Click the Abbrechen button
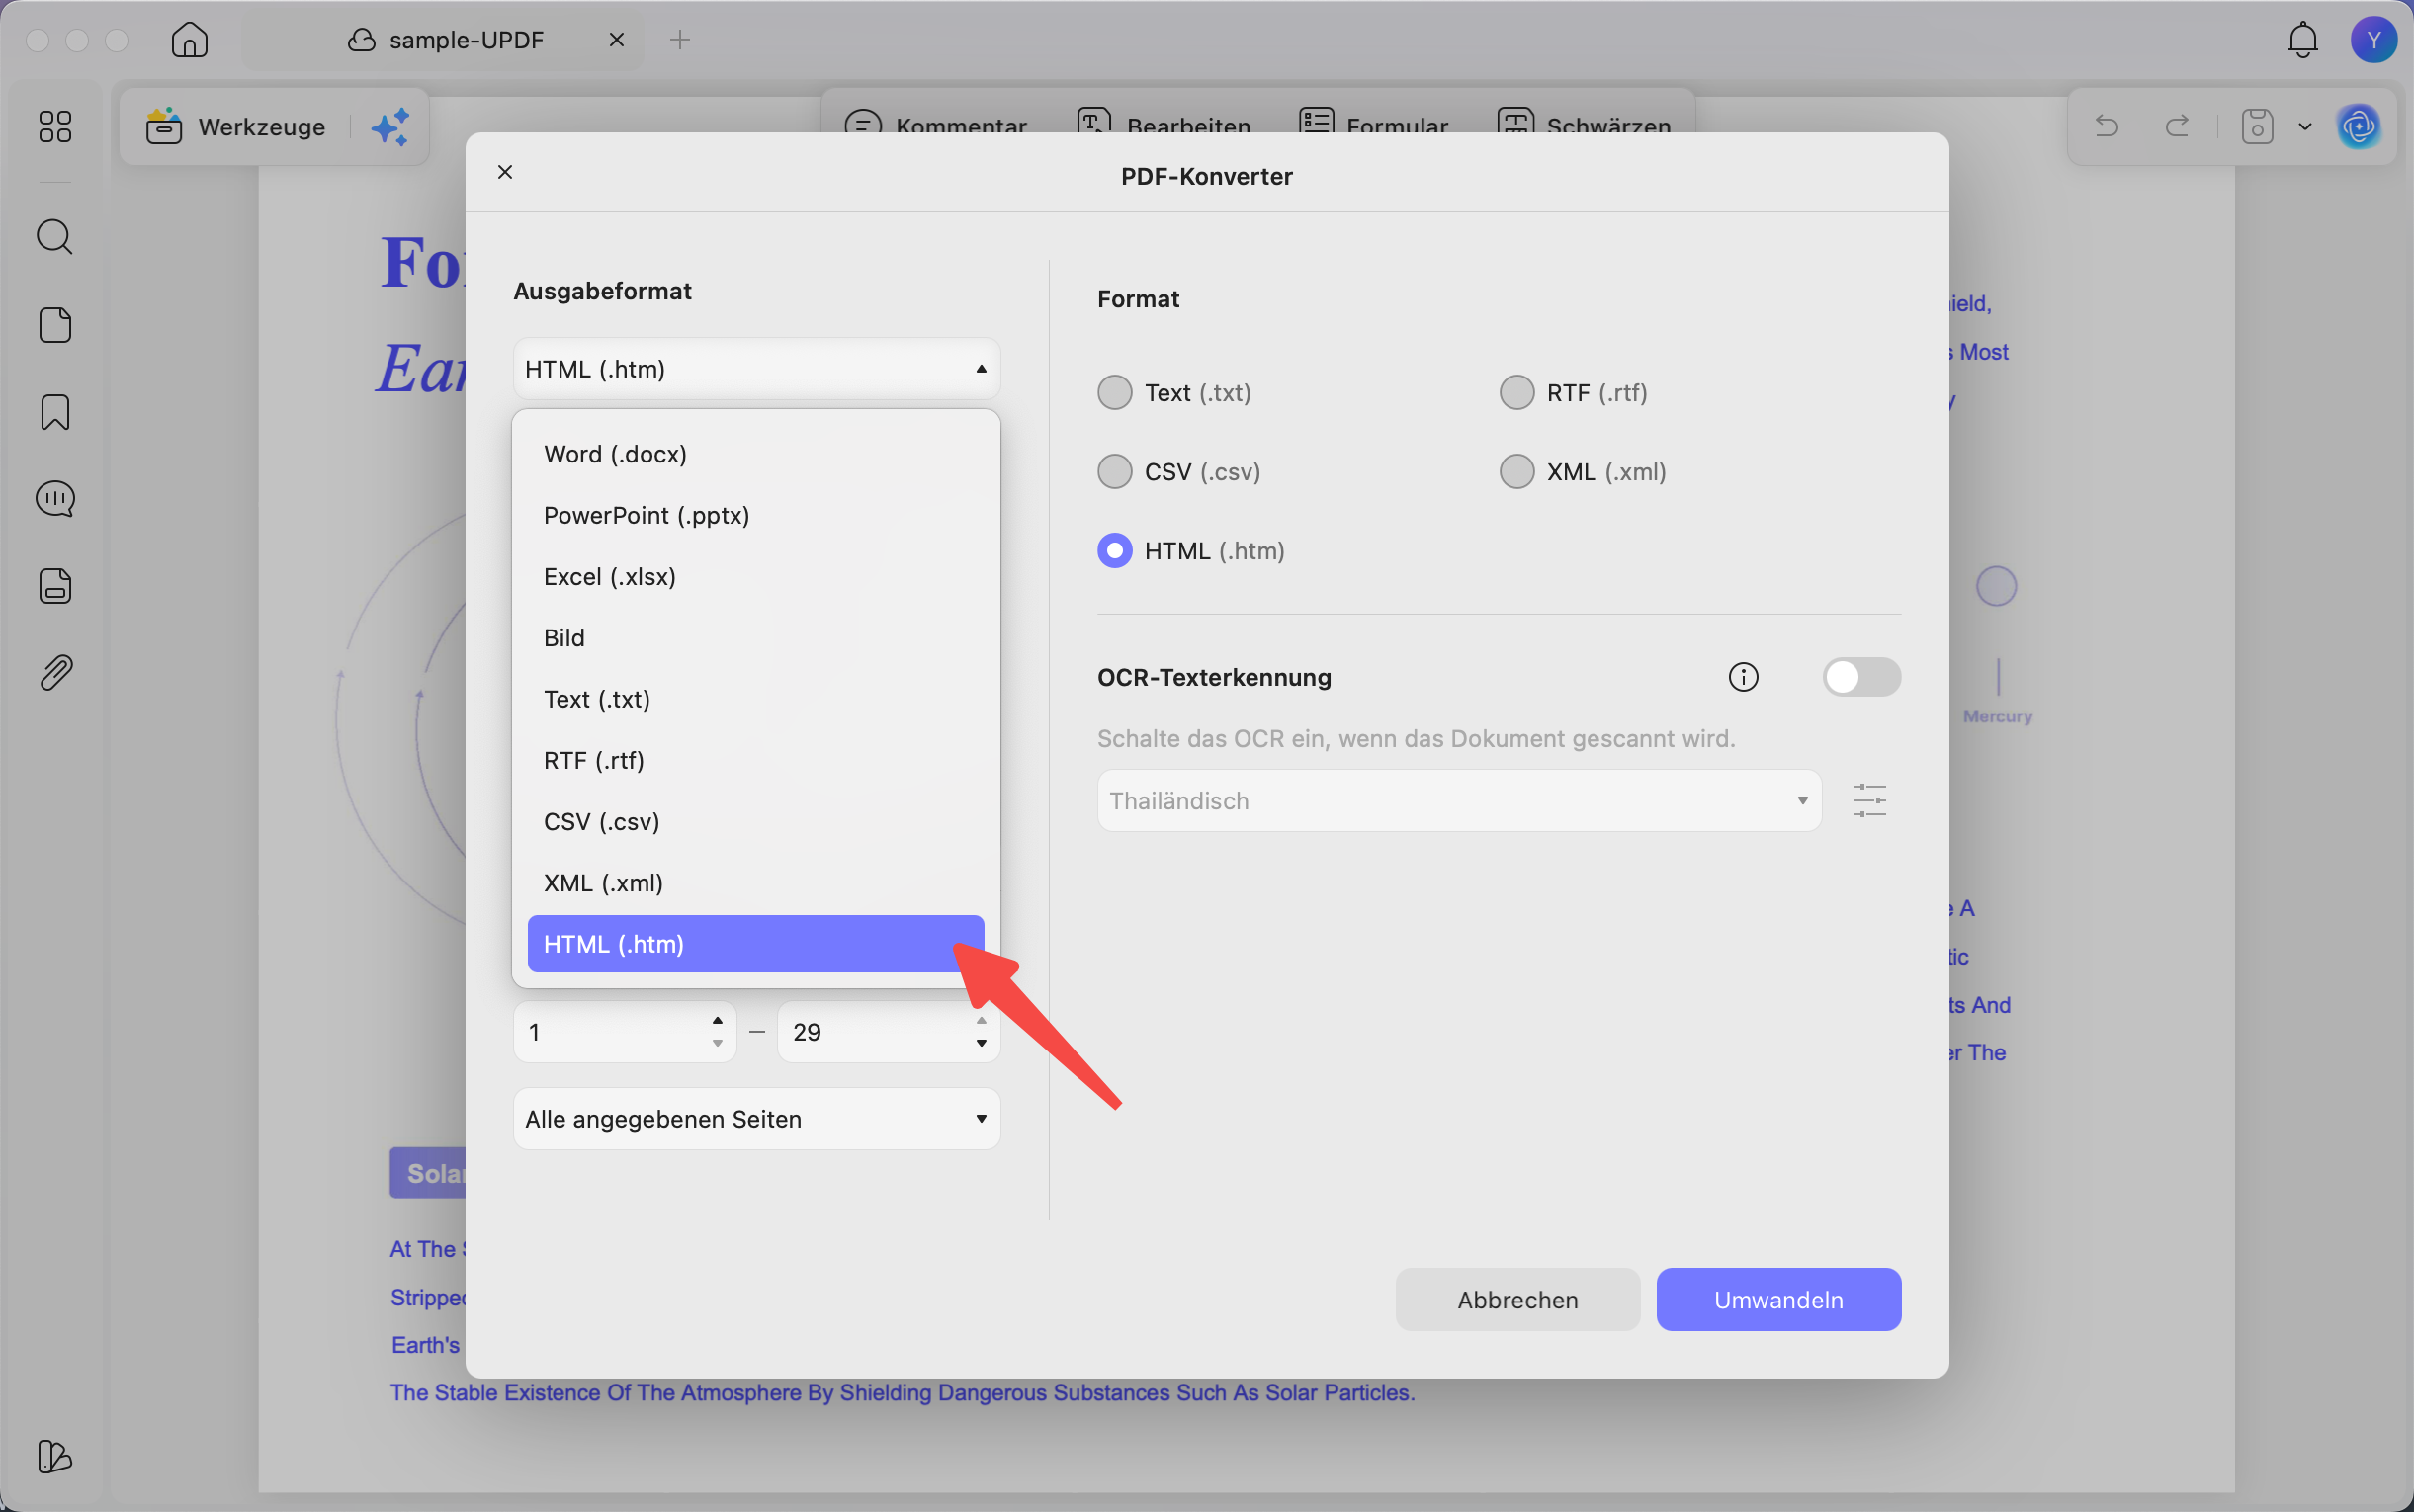Image resolution: width=2414 pixels, height=1512 pixels. tap(1517, 1300)
